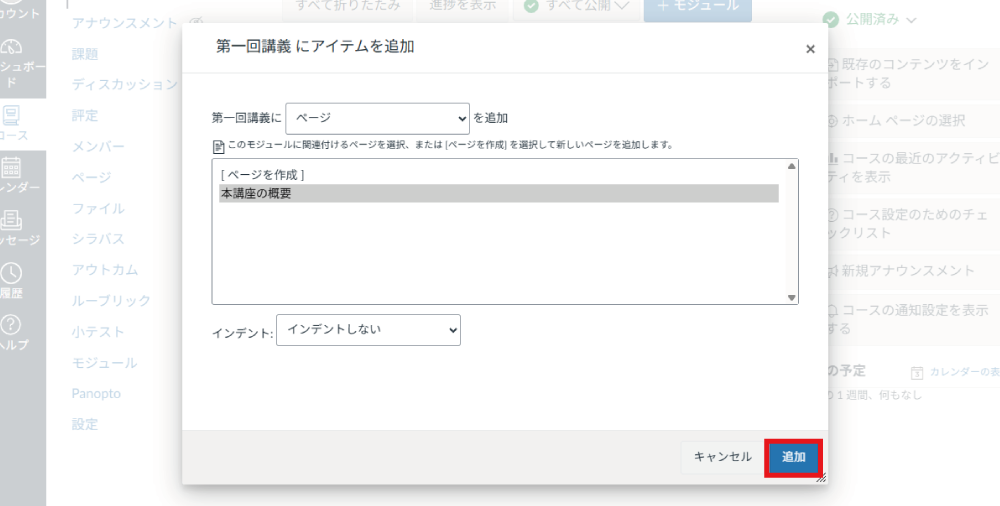Click the 進捗を表示 button

(463, 7)
